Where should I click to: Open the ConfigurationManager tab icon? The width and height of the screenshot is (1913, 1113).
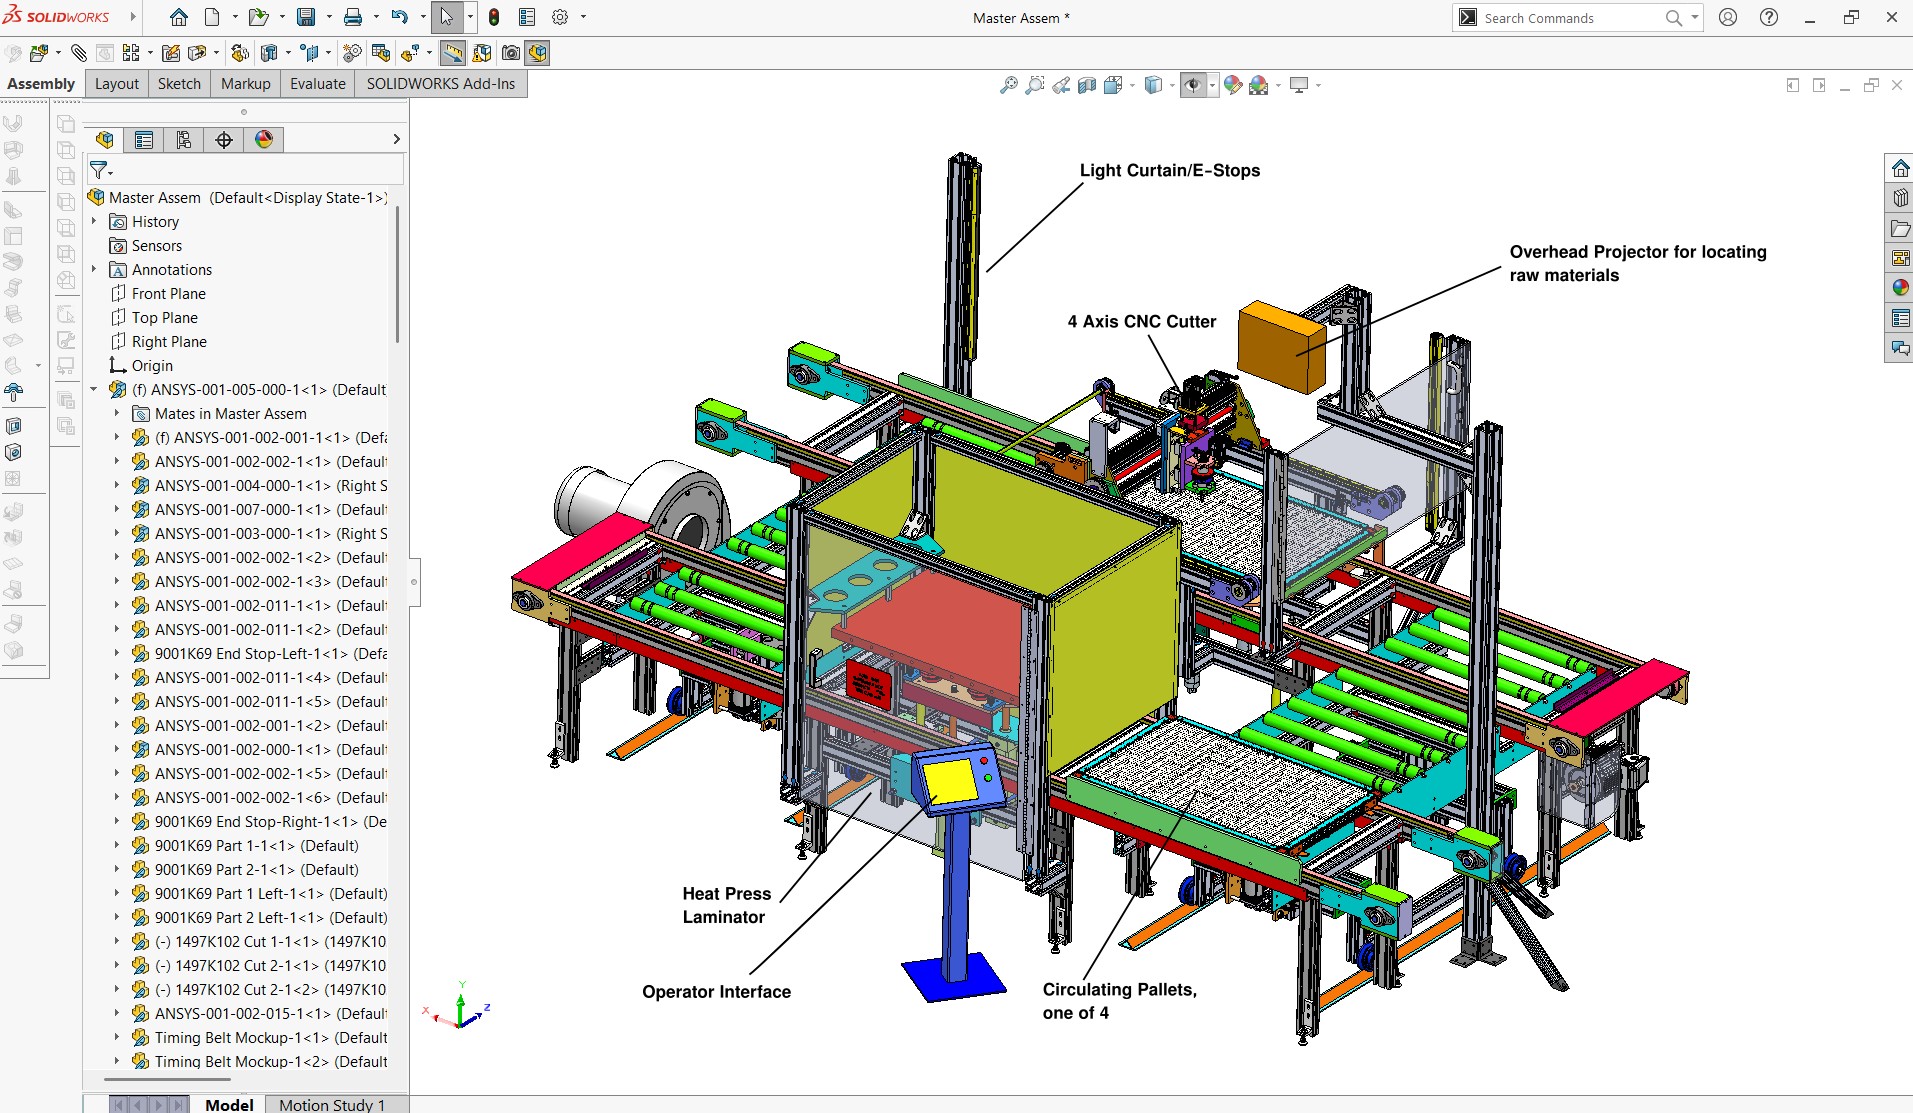tap(184, 140)
